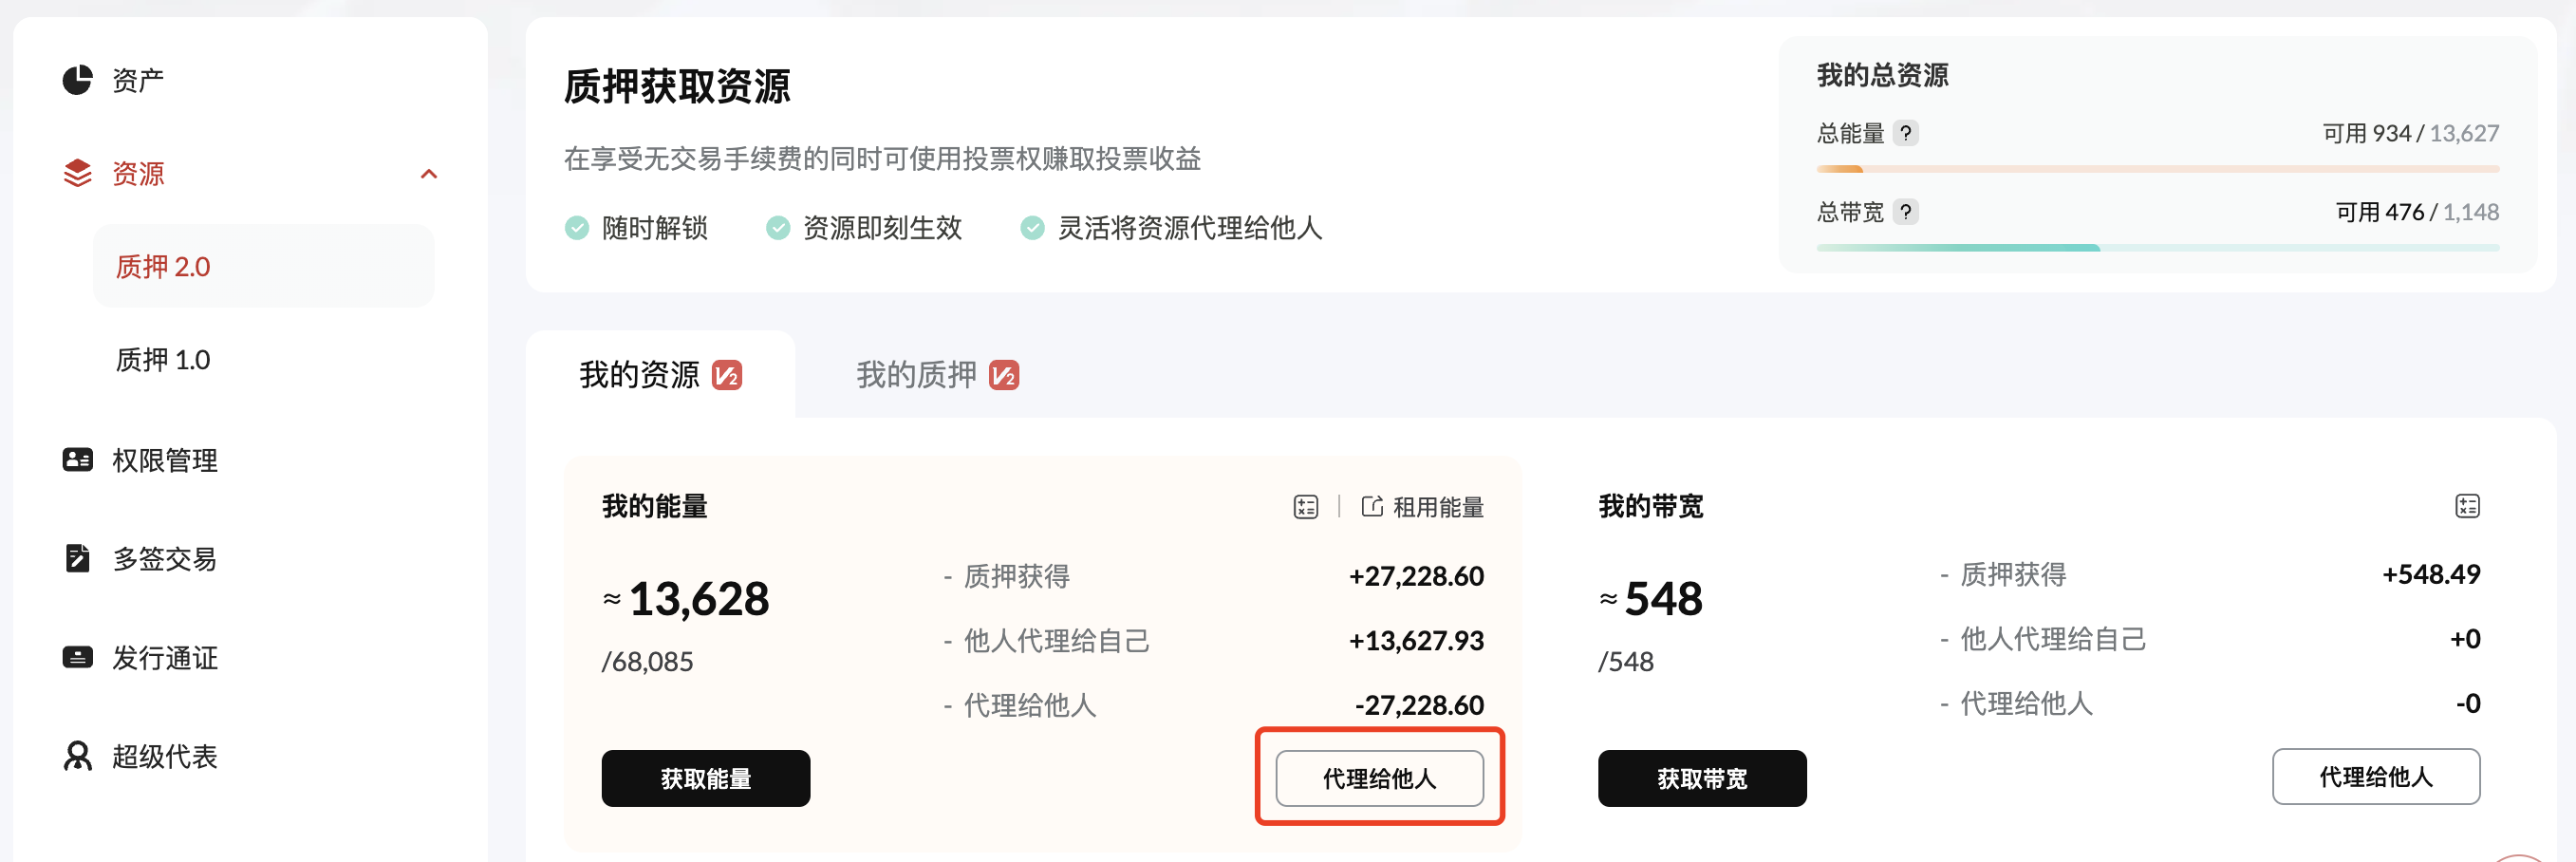Image resolution: width=2576 pixels, height=862 pixels.
Task: Open the 租用能量 link
Action: pyautogui.click(x=1423, y=507)
